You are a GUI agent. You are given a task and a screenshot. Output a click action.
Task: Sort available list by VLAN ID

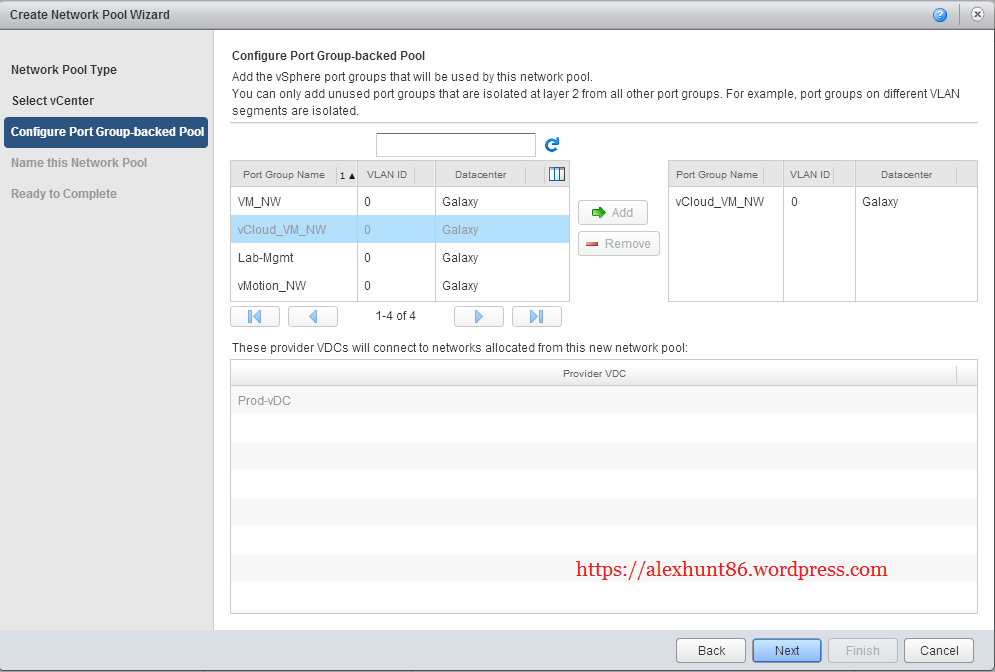(386, 175)
